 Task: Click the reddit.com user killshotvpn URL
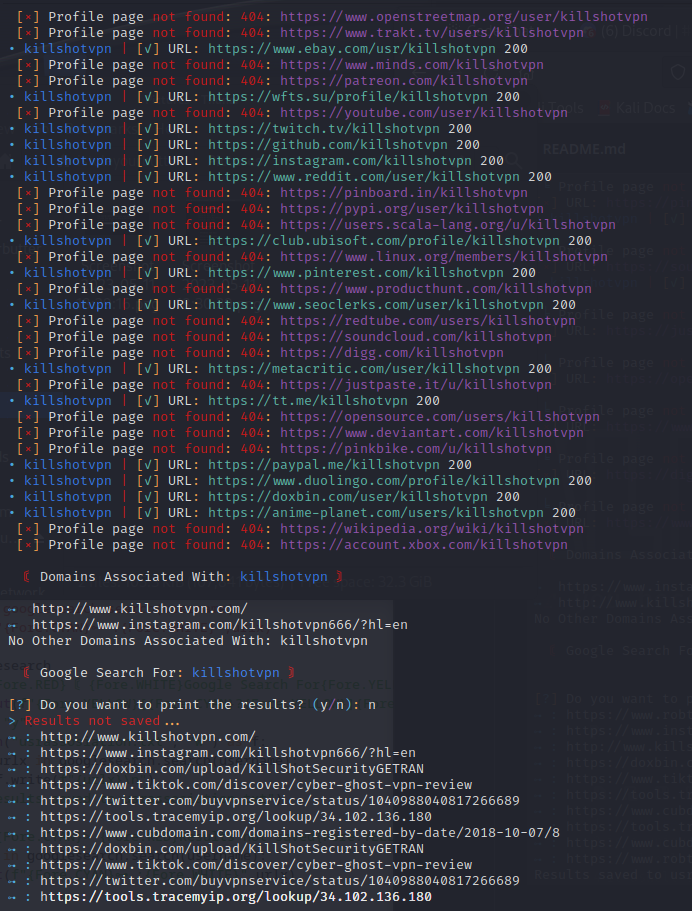[x=364, y=177]
